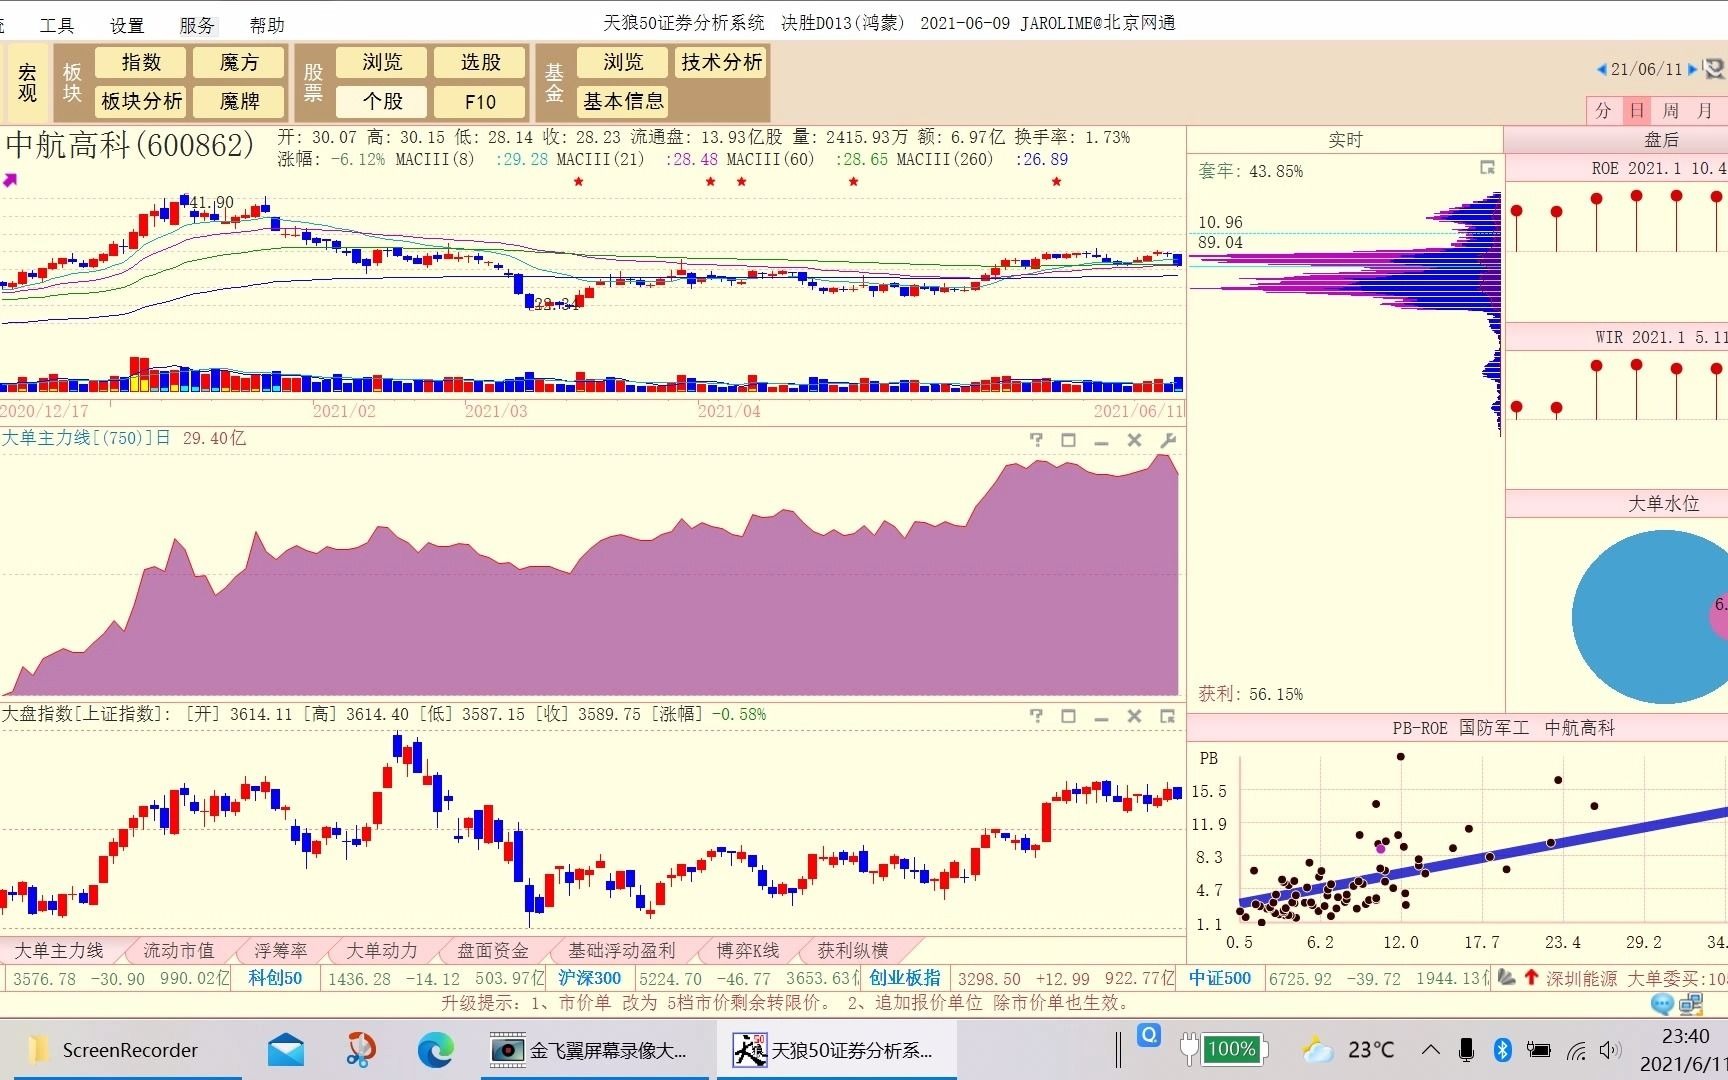Click 浏览 in the 基金 group
This screenshot has height=1080, width=1728.
[x=623, y=63]
